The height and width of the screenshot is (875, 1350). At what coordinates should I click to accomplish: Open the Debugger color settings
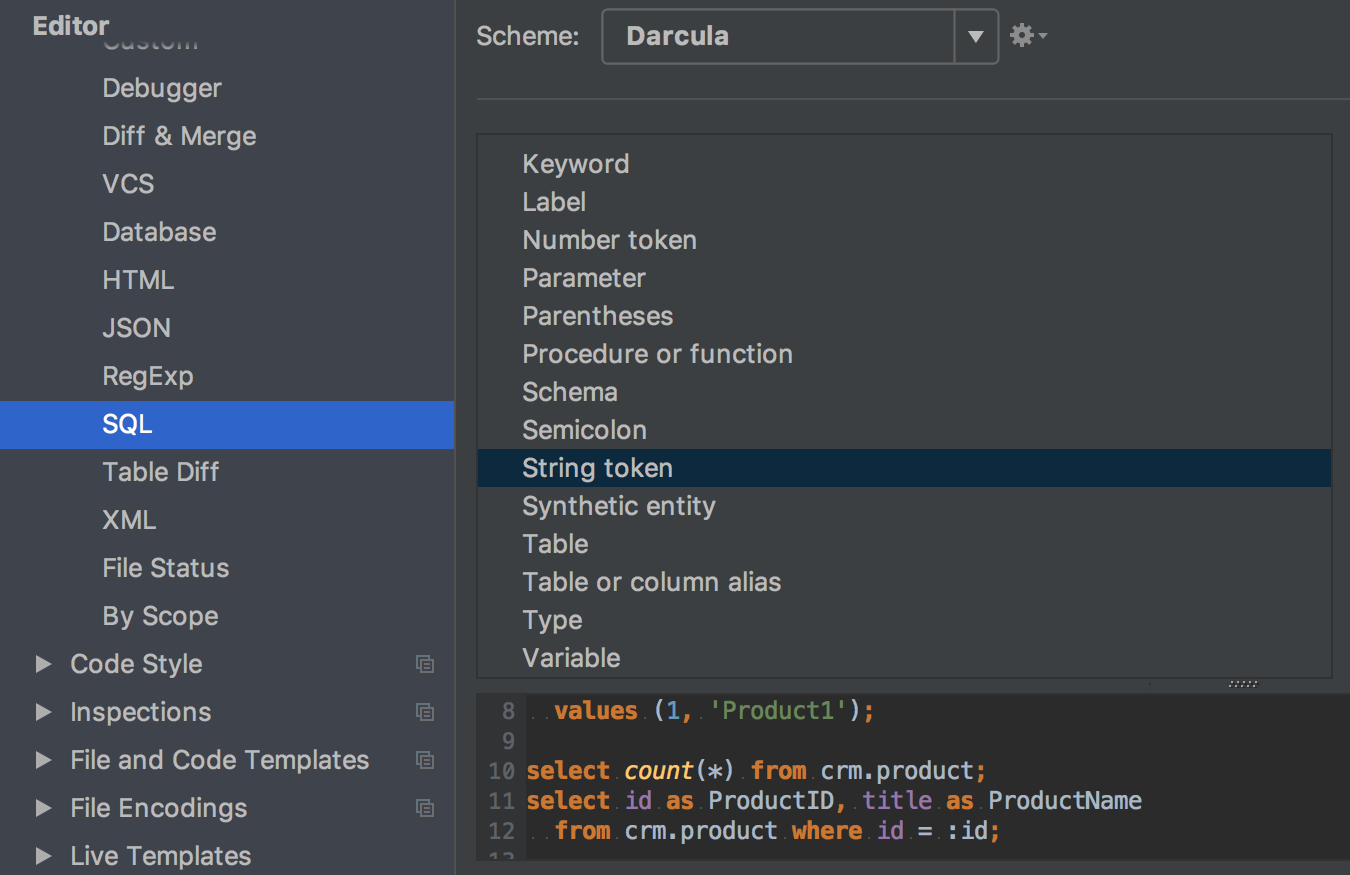[x=162, y=88]
